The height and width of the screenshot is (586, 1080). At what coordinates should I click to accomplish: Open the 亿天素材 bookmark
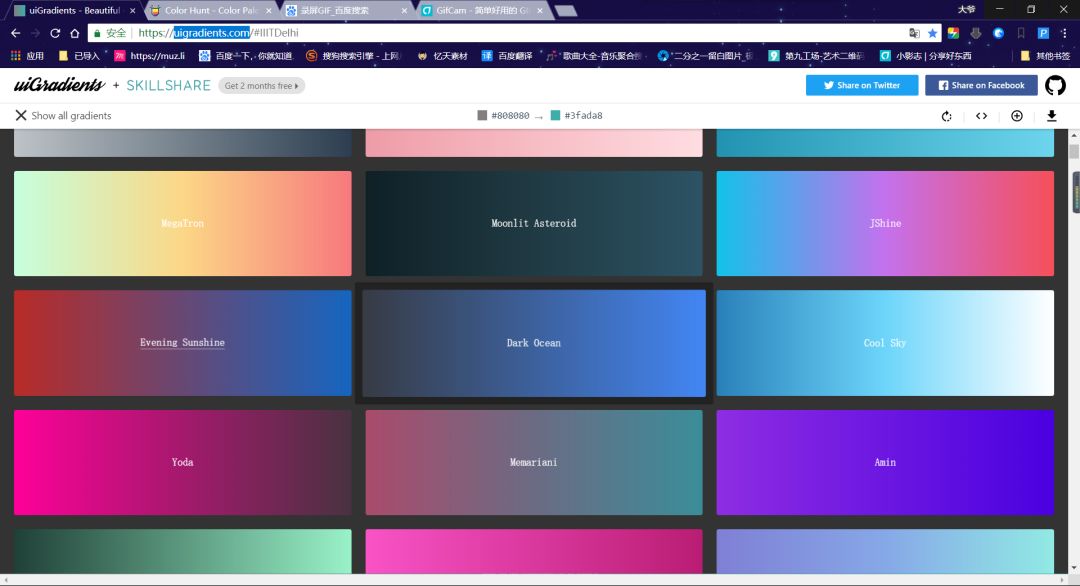click(442, 56)
